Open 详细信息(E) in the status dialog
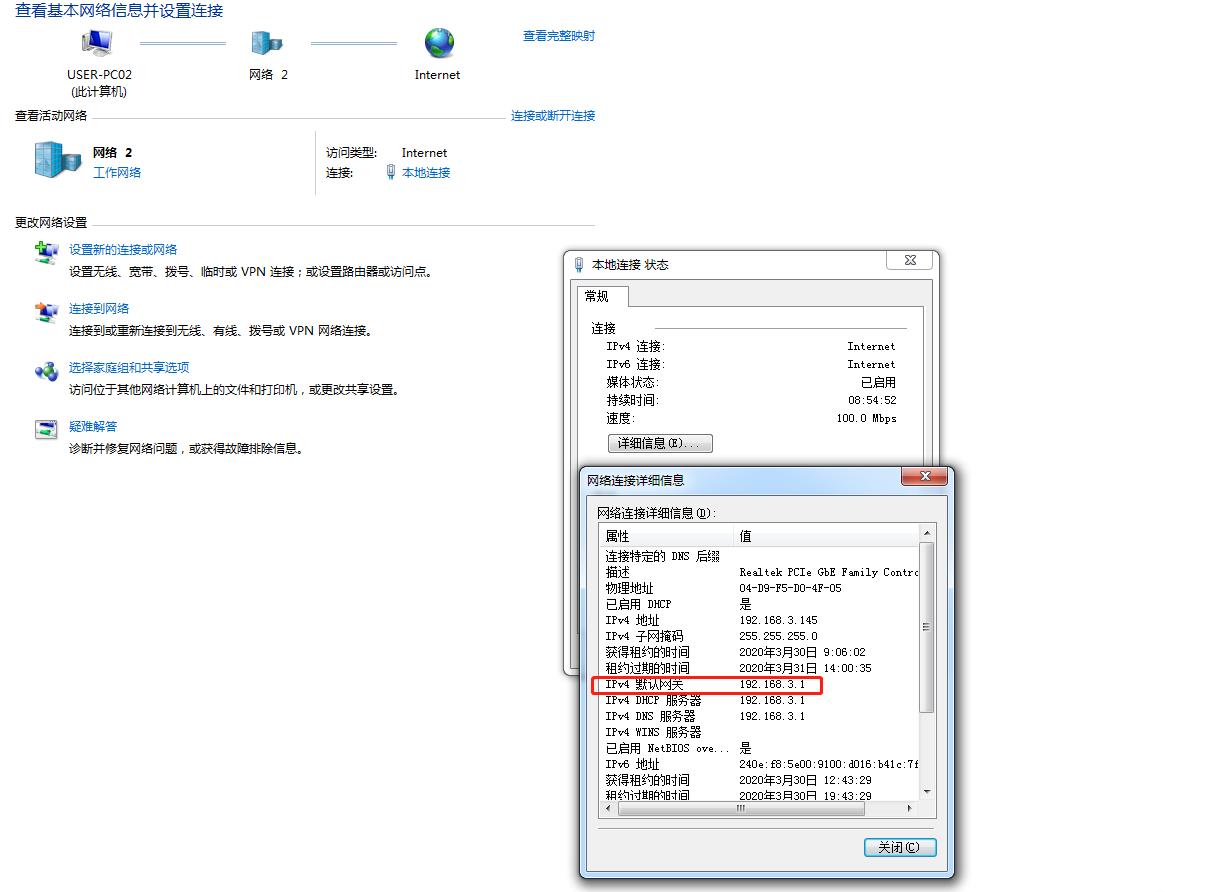 click(660, 443)
